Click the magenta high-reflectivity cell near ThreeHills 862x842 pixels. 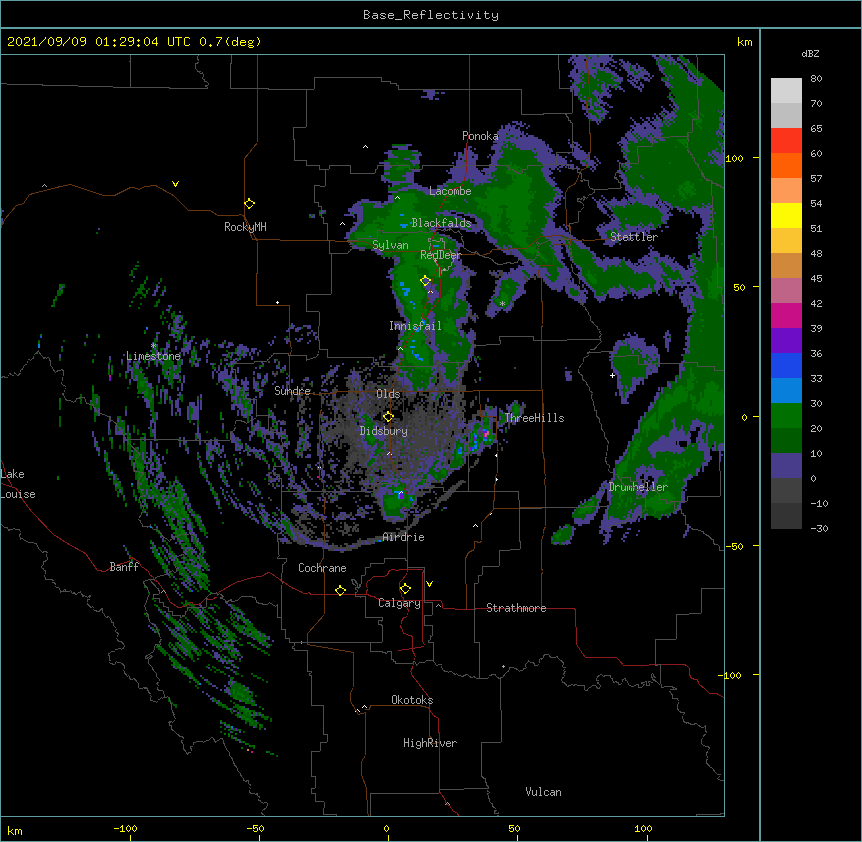pyautogui.click(x=485, y=434)
